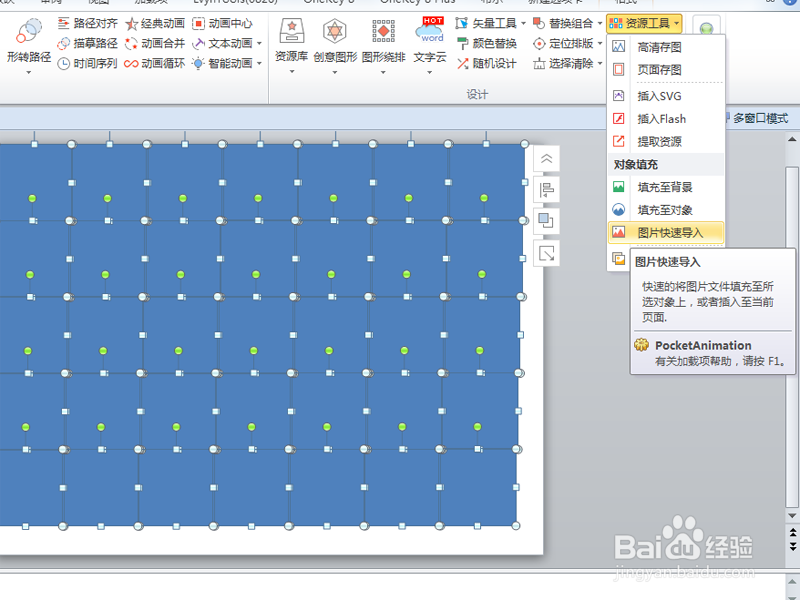Expand 选择清除 dropdown arrow
The height and width of the screenshot is (600, 800).
tap(599, 63)
